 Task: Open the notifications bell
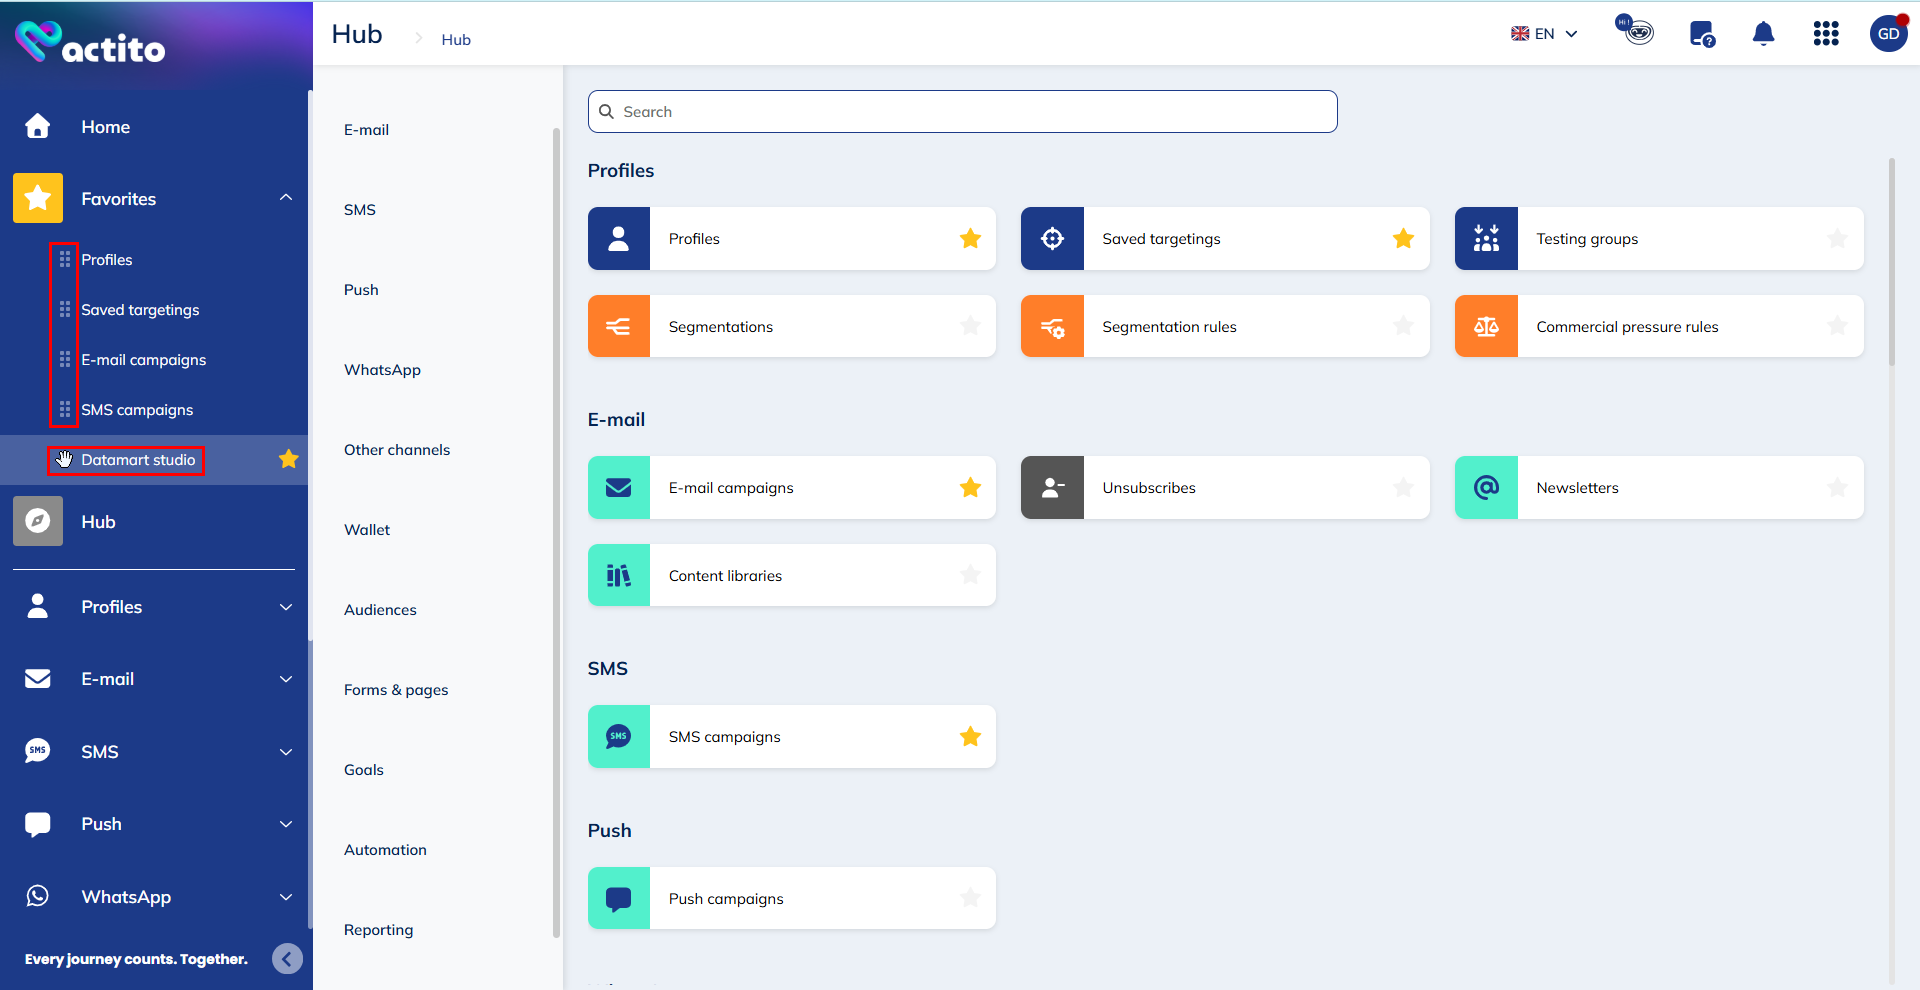pos(1763,33)
